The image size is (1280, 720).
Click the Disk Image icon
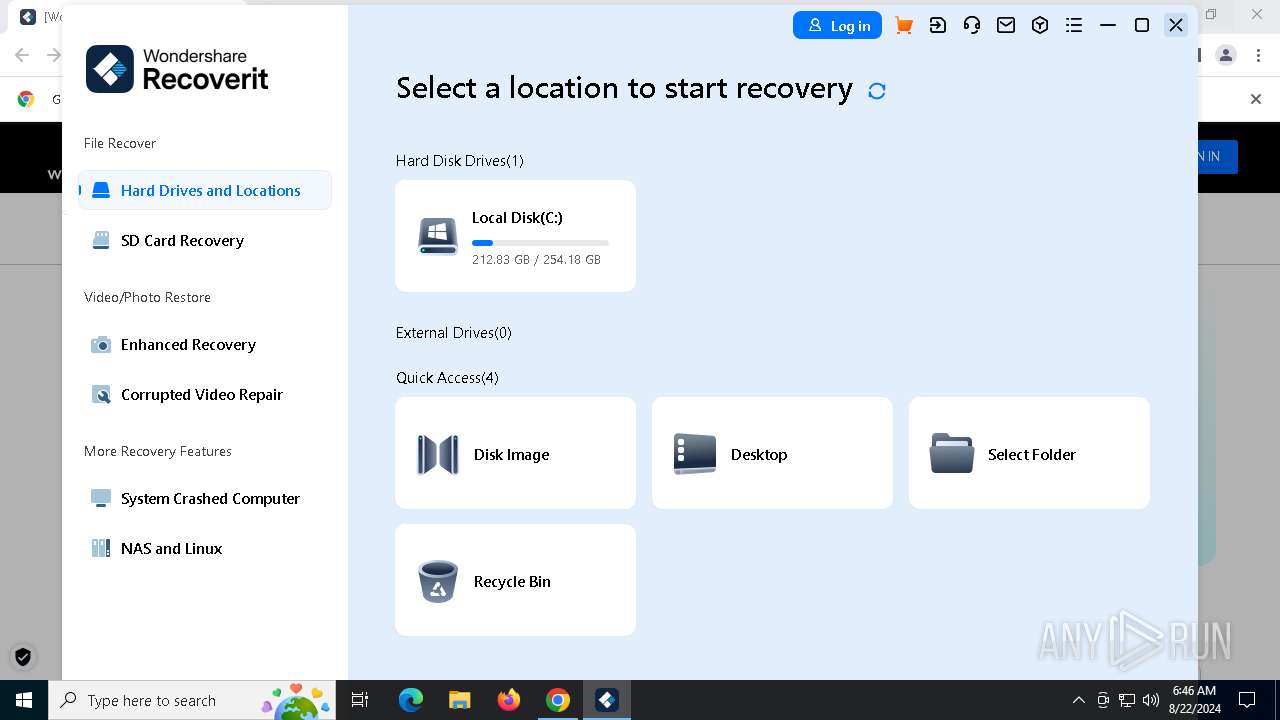(438, 454)
